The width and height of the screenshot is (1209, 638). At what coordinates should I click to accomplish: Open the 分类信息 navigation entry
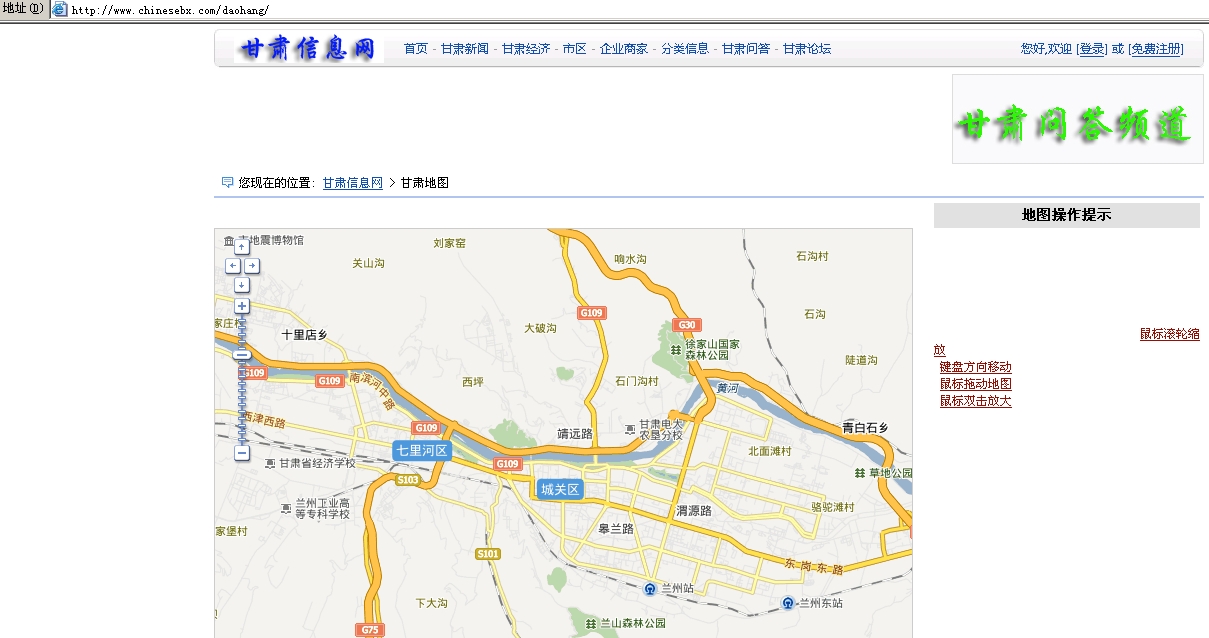[686, 47]
